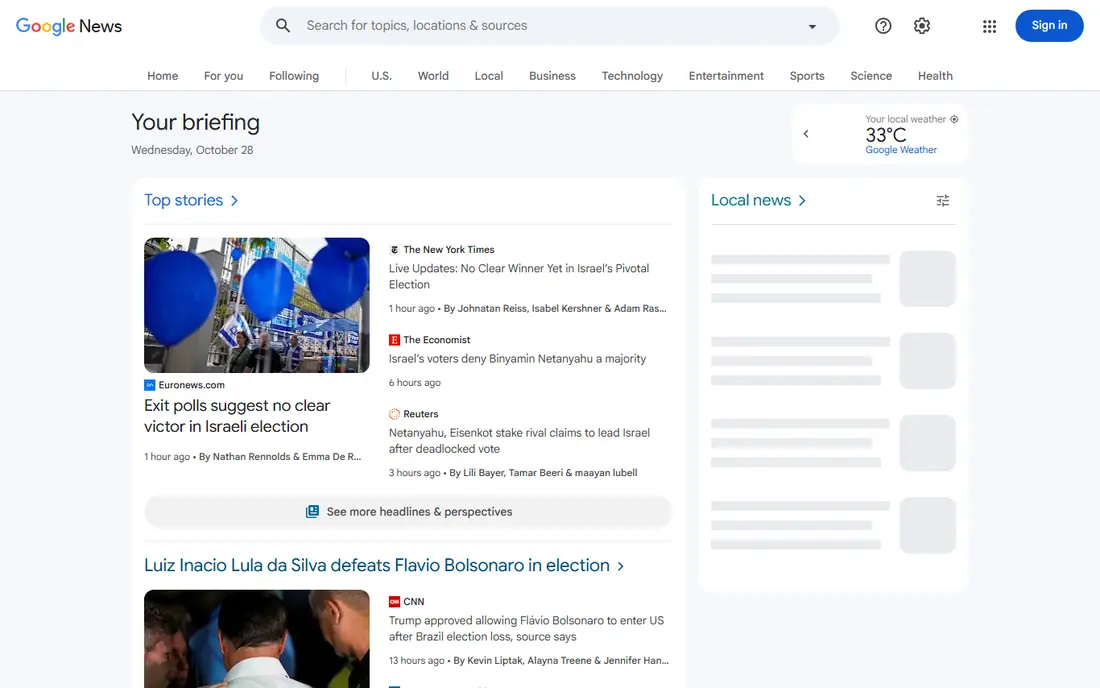Open the blue balloons story thumbnail
Screen dimensions: 1100x688
pyautogui.click(x=257, y=305)
